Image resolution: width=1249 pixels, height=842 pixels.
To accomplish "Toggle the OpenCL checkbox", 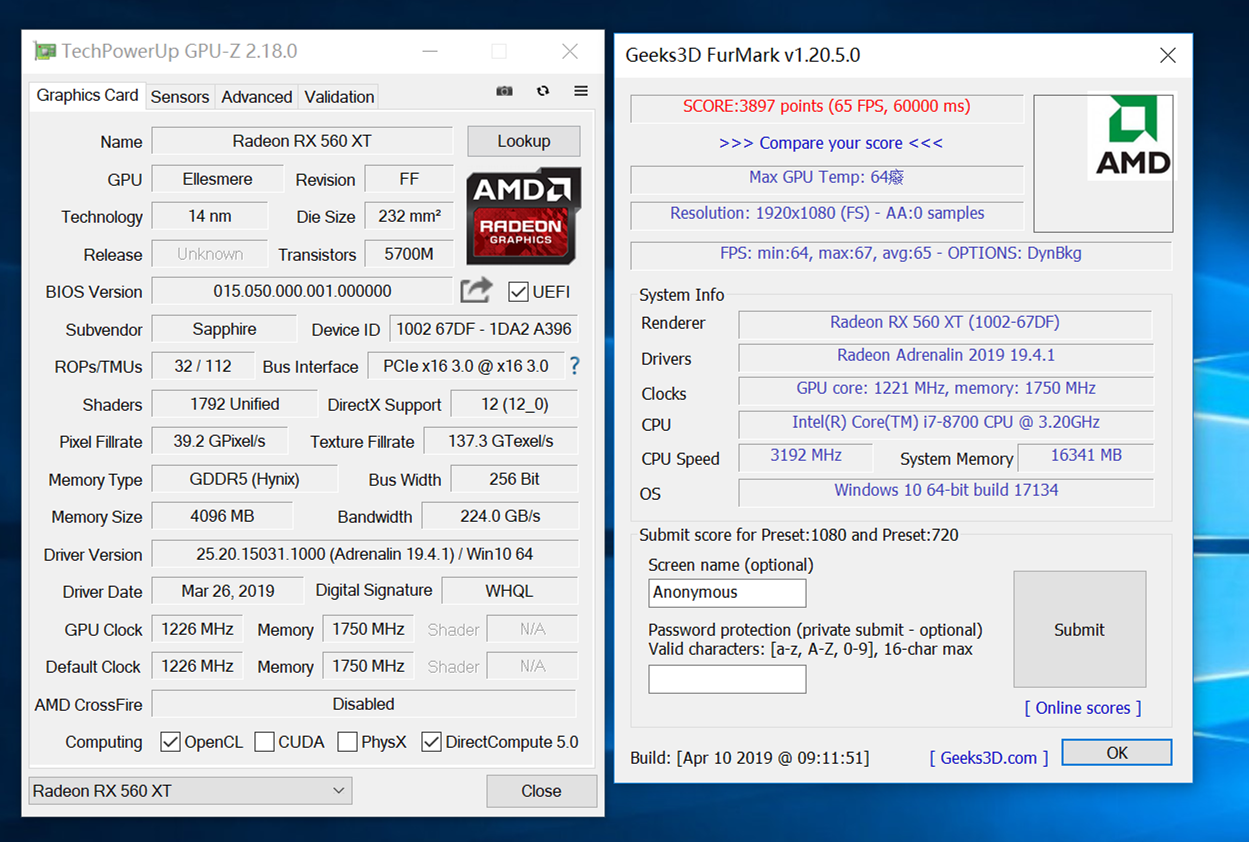I will click(x=171, y=742).
